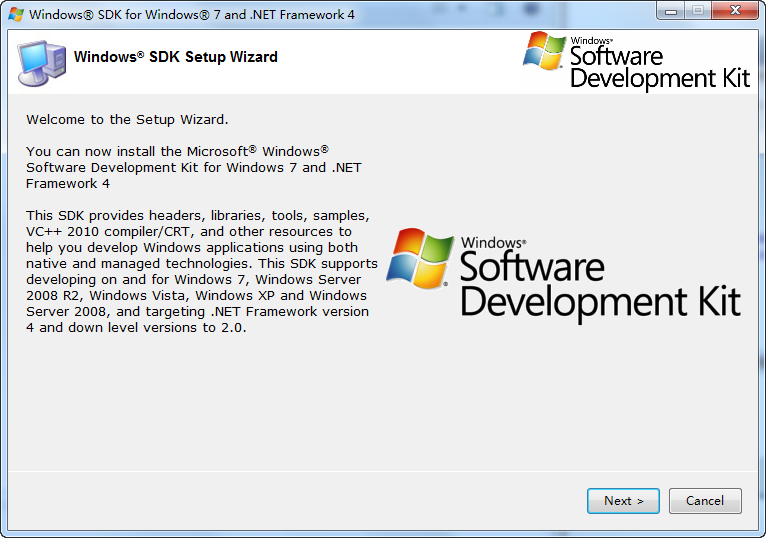Click the Cancel button
Image resolution: width=766 pixels, height=538 pixels.
pyautogui.click(x=705, y=501)
